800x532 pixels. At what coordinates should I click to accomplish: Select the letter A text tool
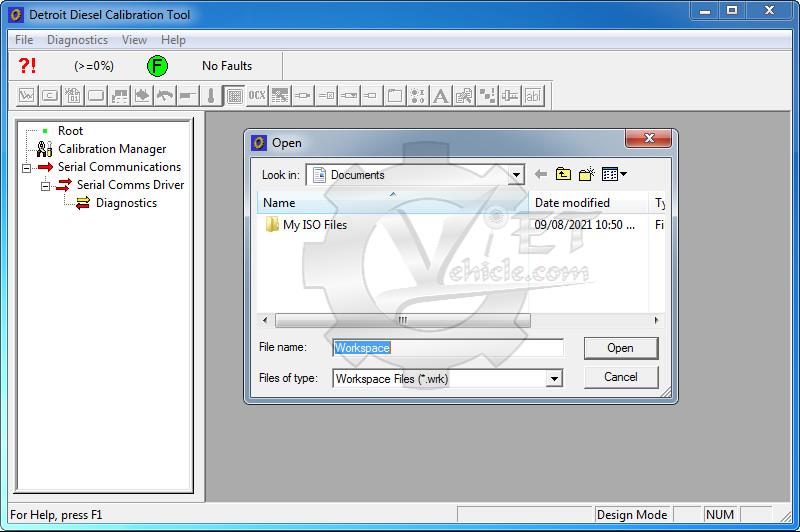pyautogui.click(x=441, y=96)
